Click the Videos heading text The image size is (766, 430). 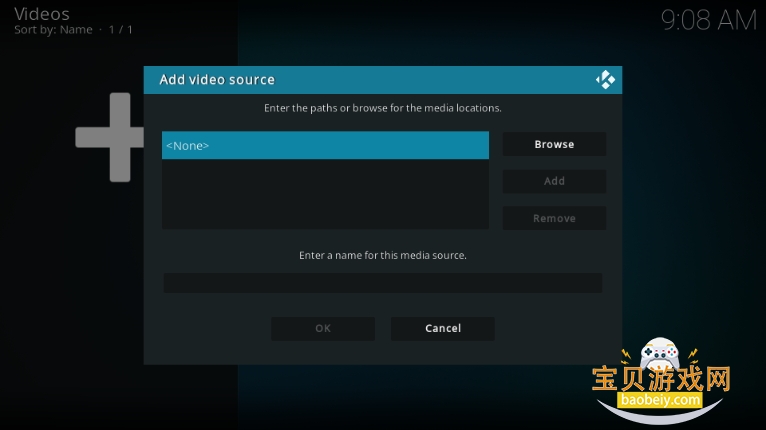pyautogui.click(x=42, y=14)
